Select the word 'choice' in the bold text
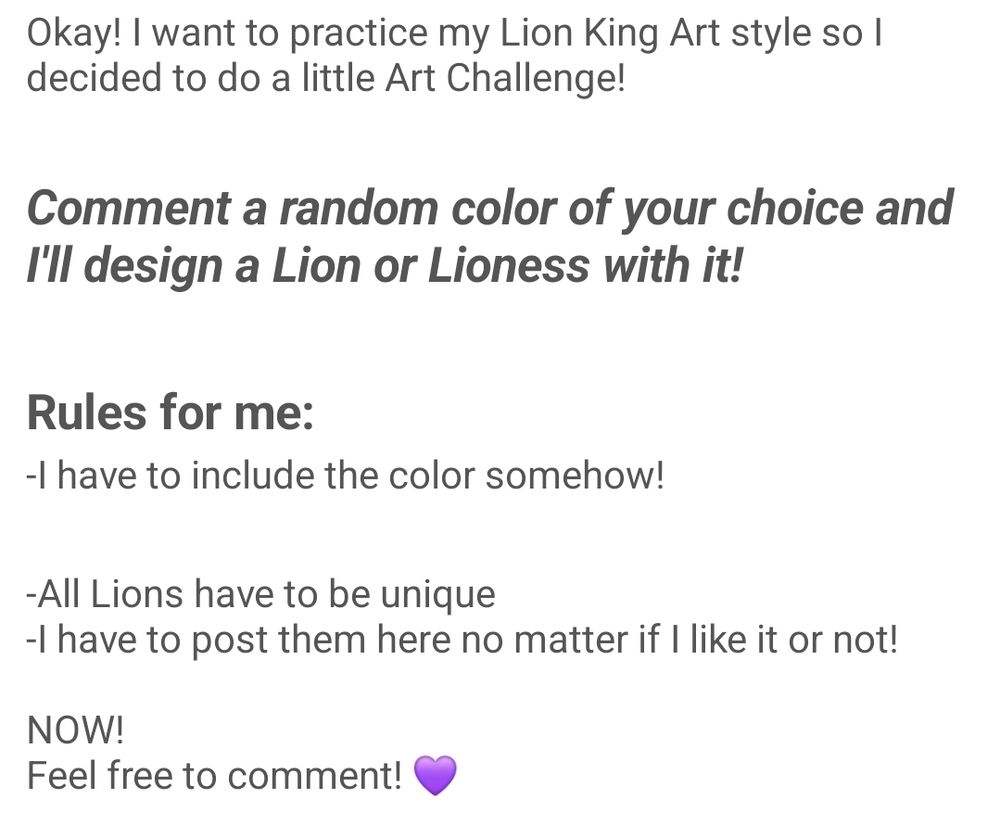Viewport: 1000px width, 826px height. pos(794,209)
